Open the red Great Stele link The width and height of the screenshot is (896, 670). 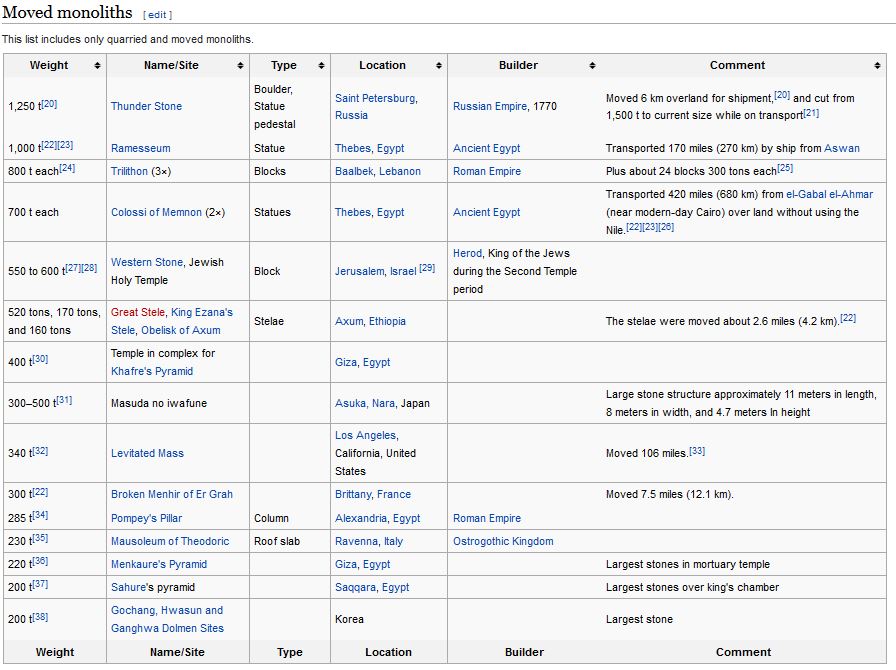pos(137,312)
